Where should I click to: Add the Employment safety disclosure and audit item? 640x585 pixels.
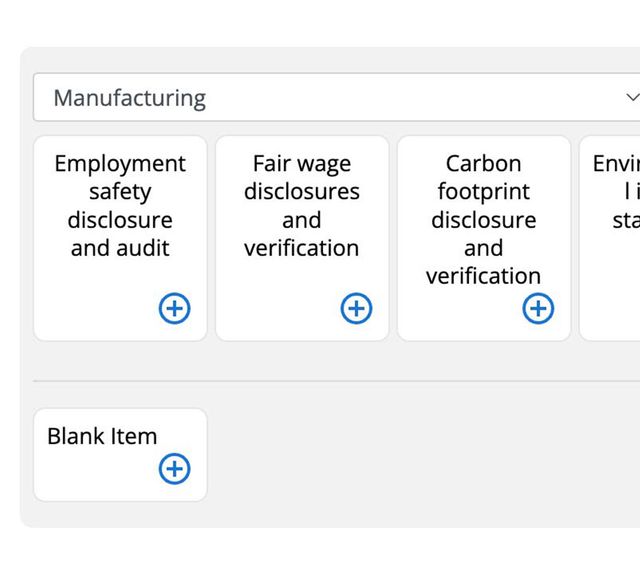[175, 309]
